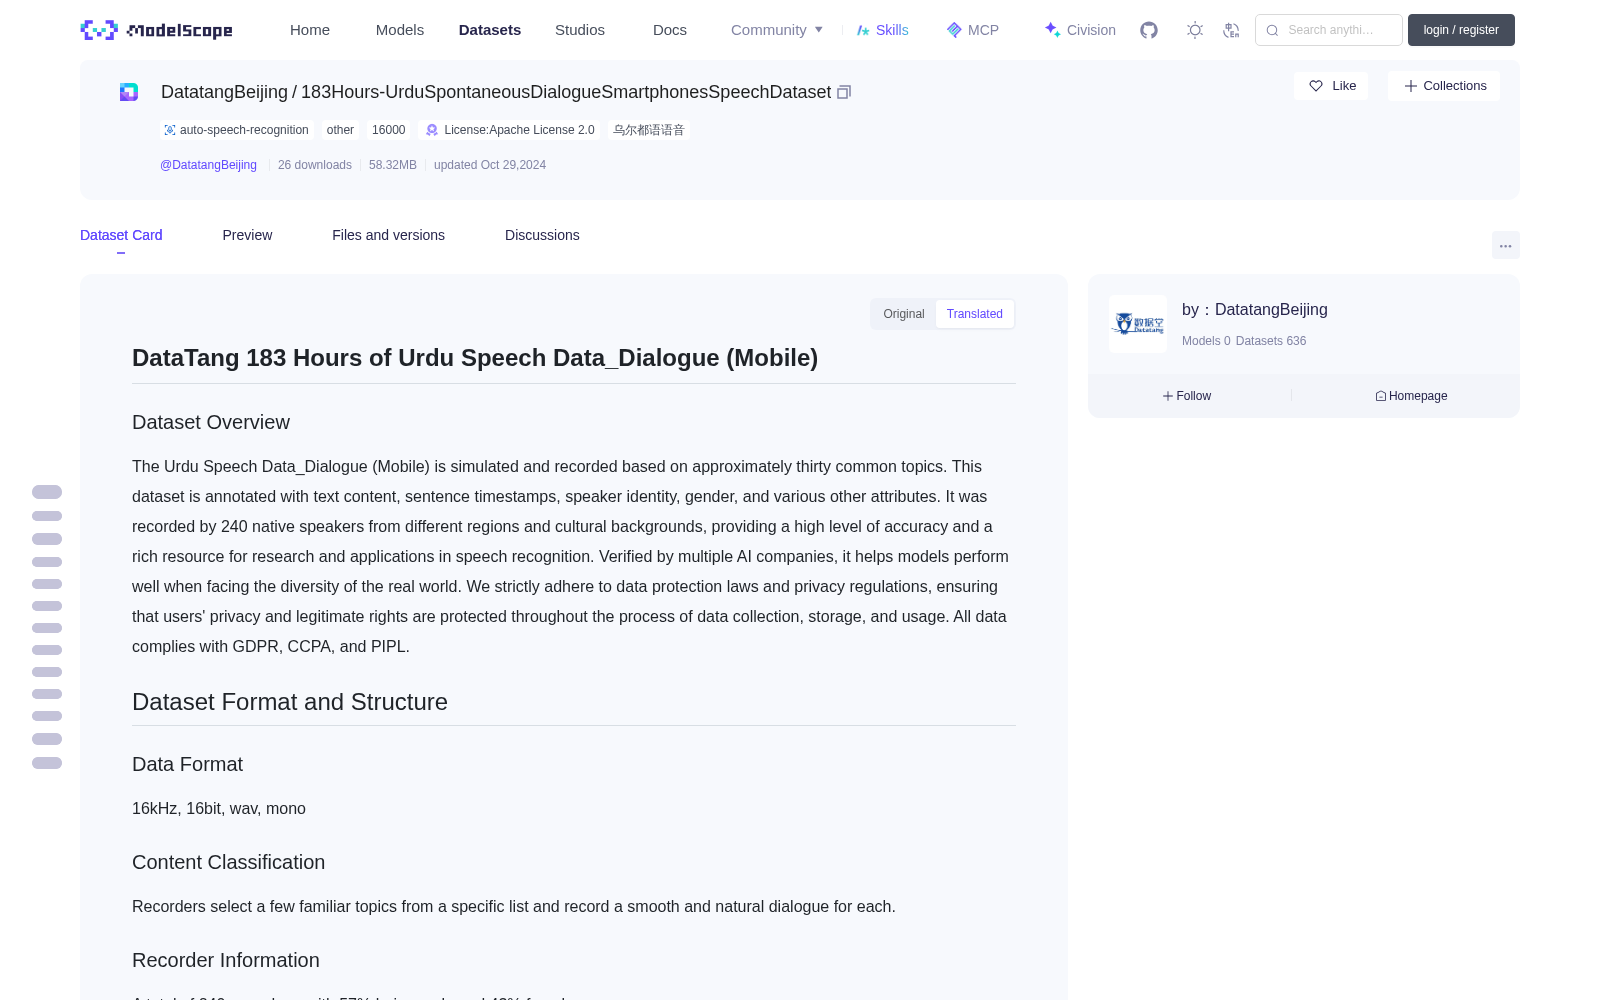Click the '26 downloads' text
Viewport: 1600px width, 1000px height.
[315, 165]
